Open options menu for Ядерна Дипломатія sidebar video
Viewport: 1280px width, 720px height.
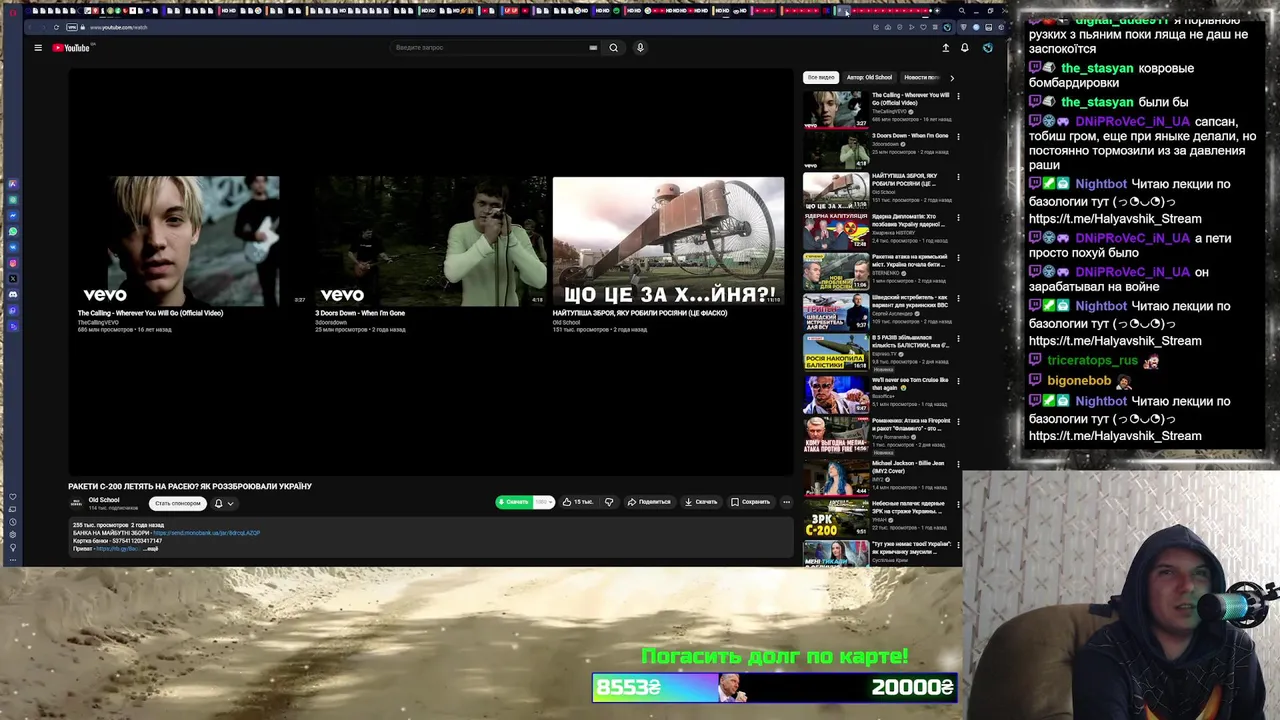click(958, 217)
